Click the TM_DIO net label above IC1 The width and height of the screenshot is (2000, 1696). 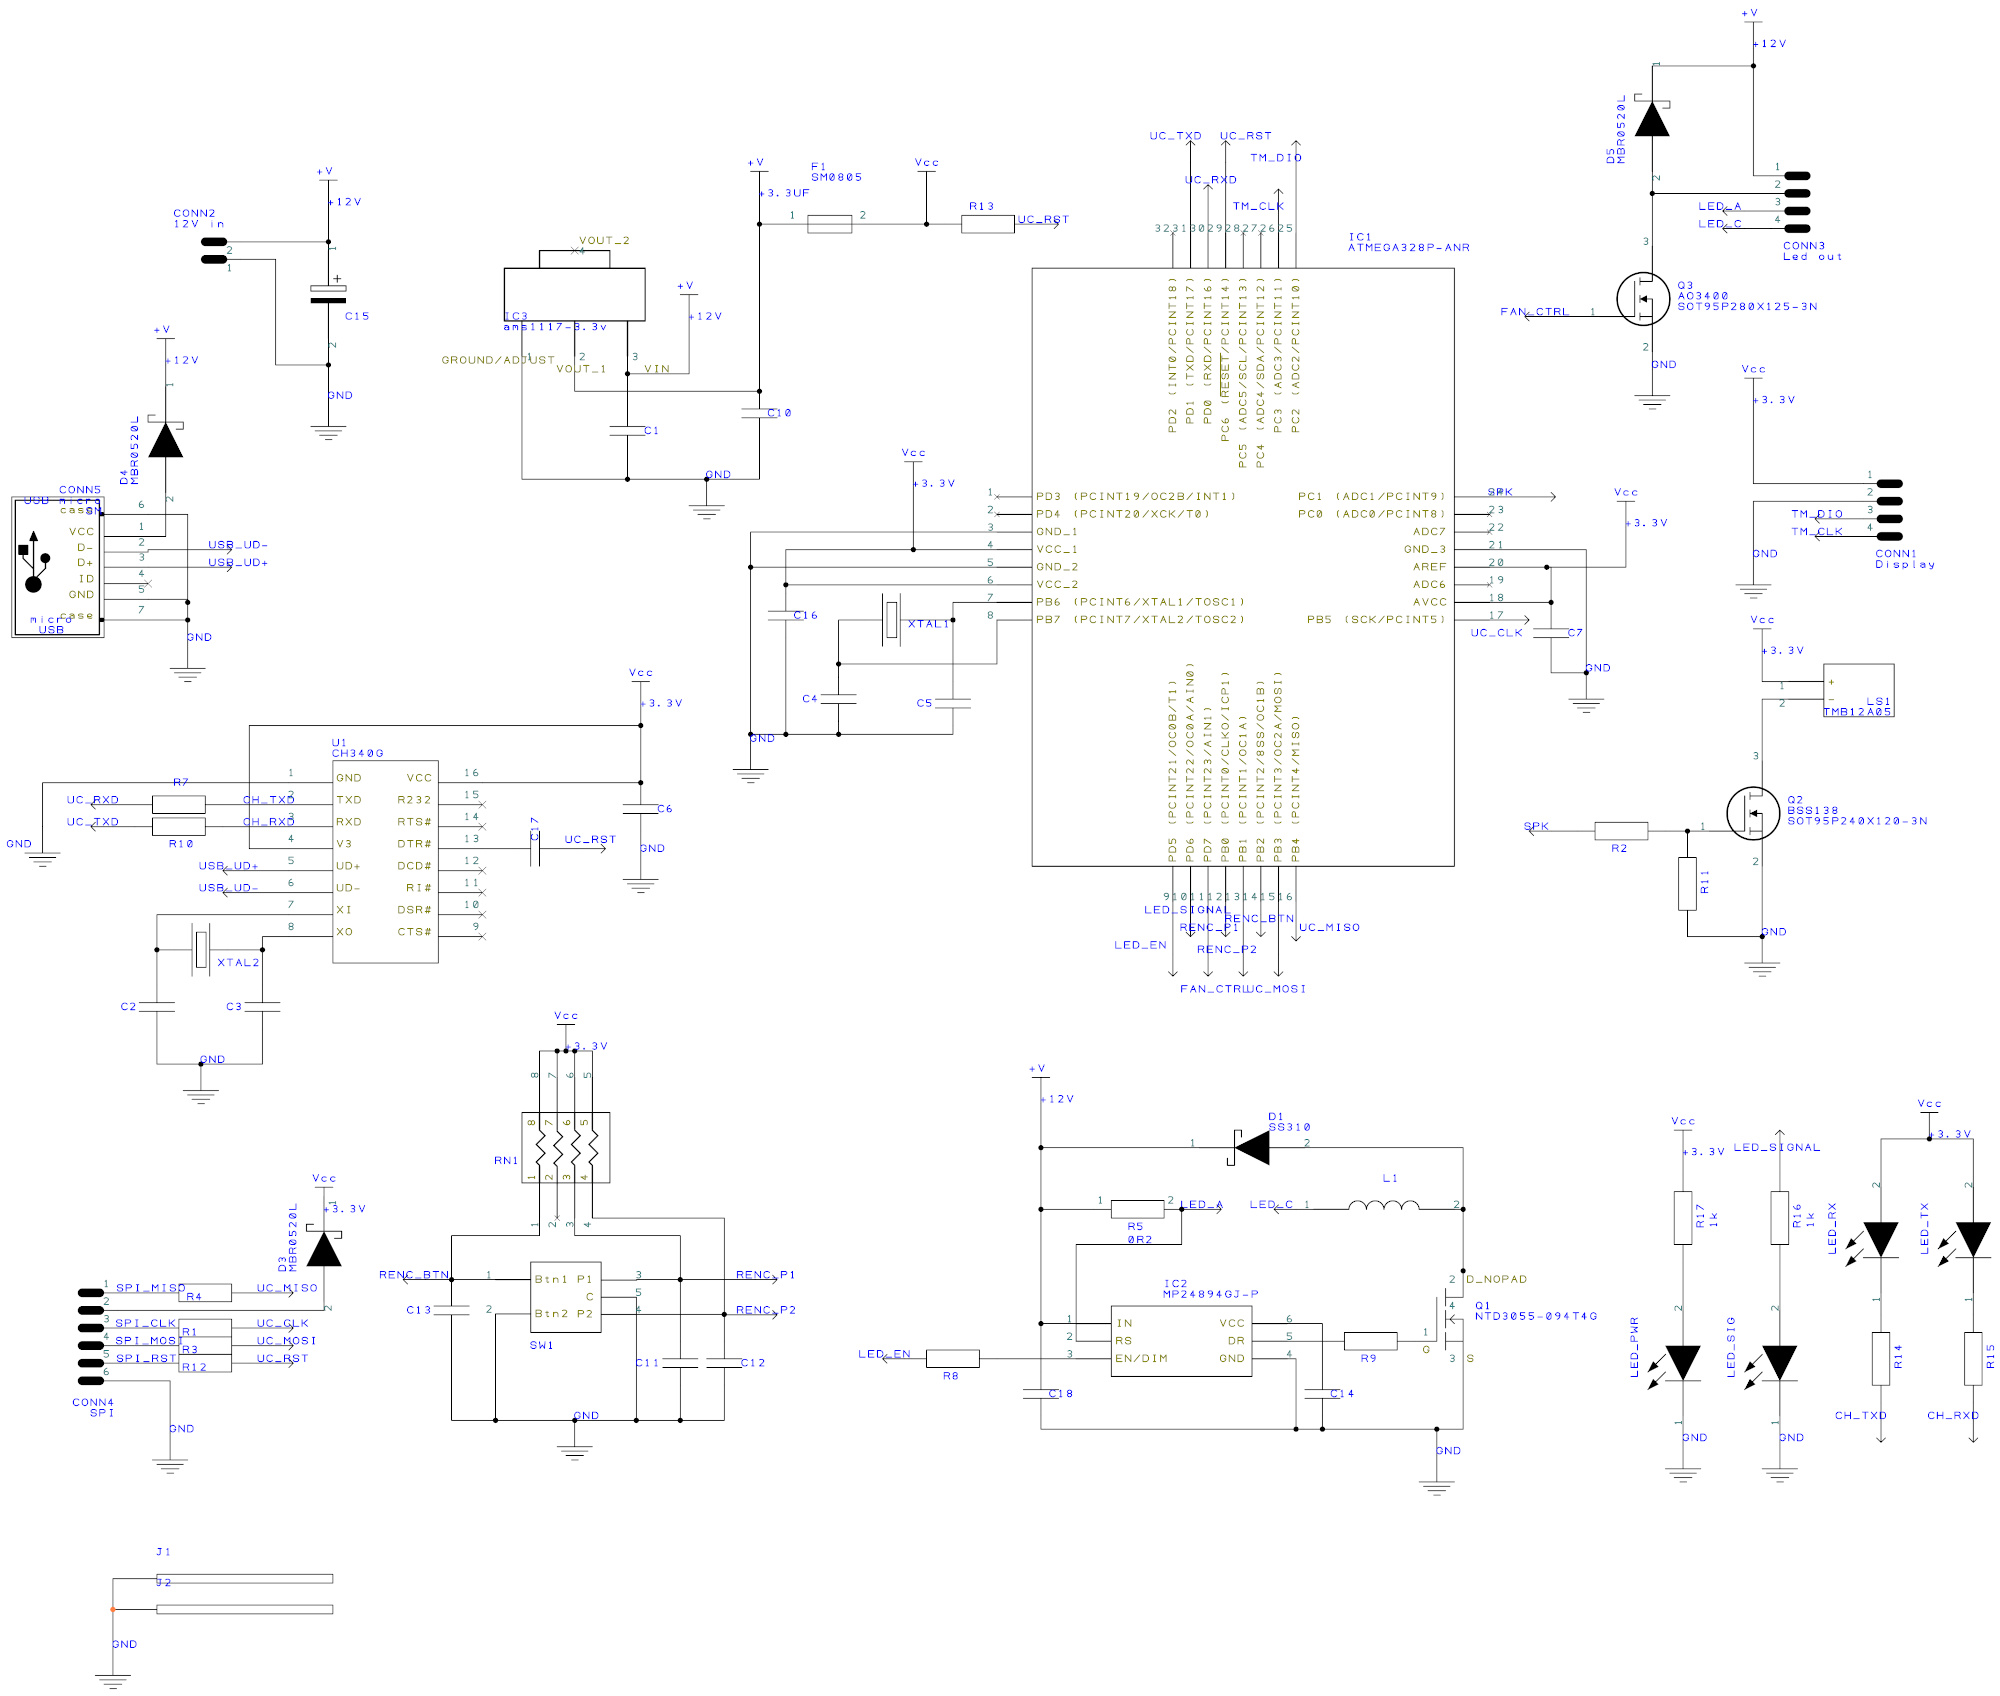(1276, 158)
